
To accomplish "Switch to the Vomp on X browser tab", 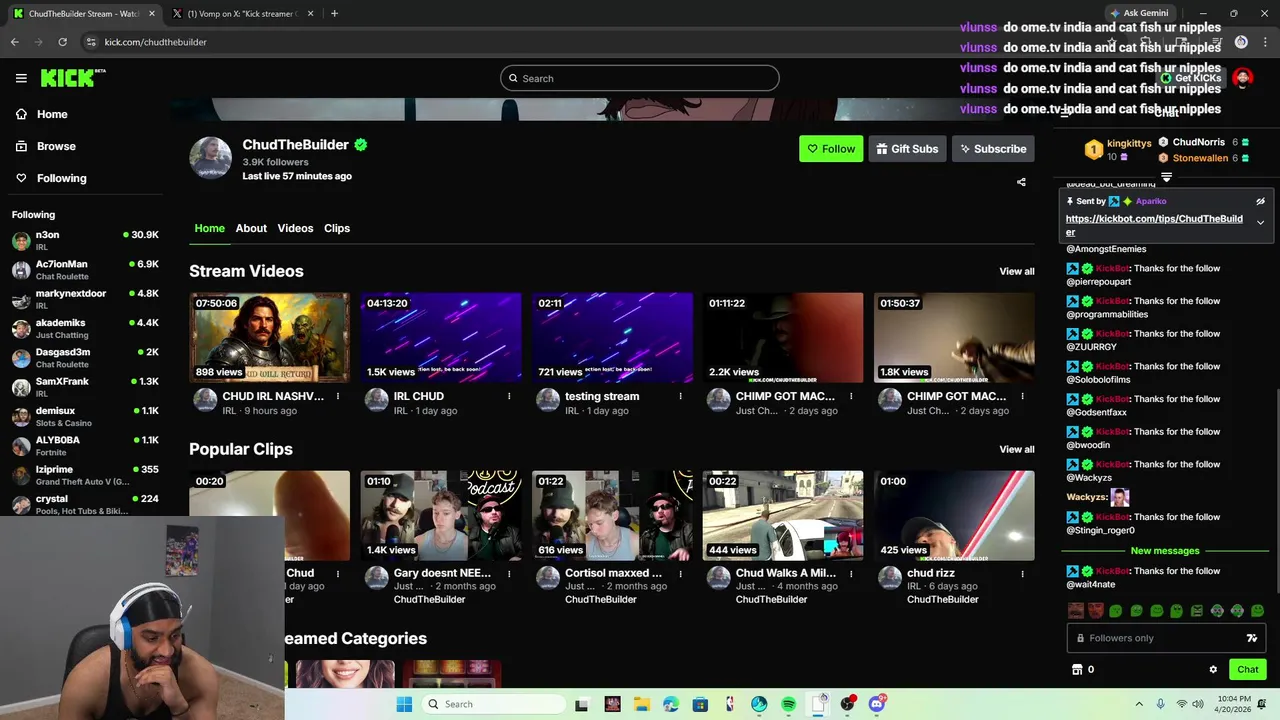I will point(244,14).
